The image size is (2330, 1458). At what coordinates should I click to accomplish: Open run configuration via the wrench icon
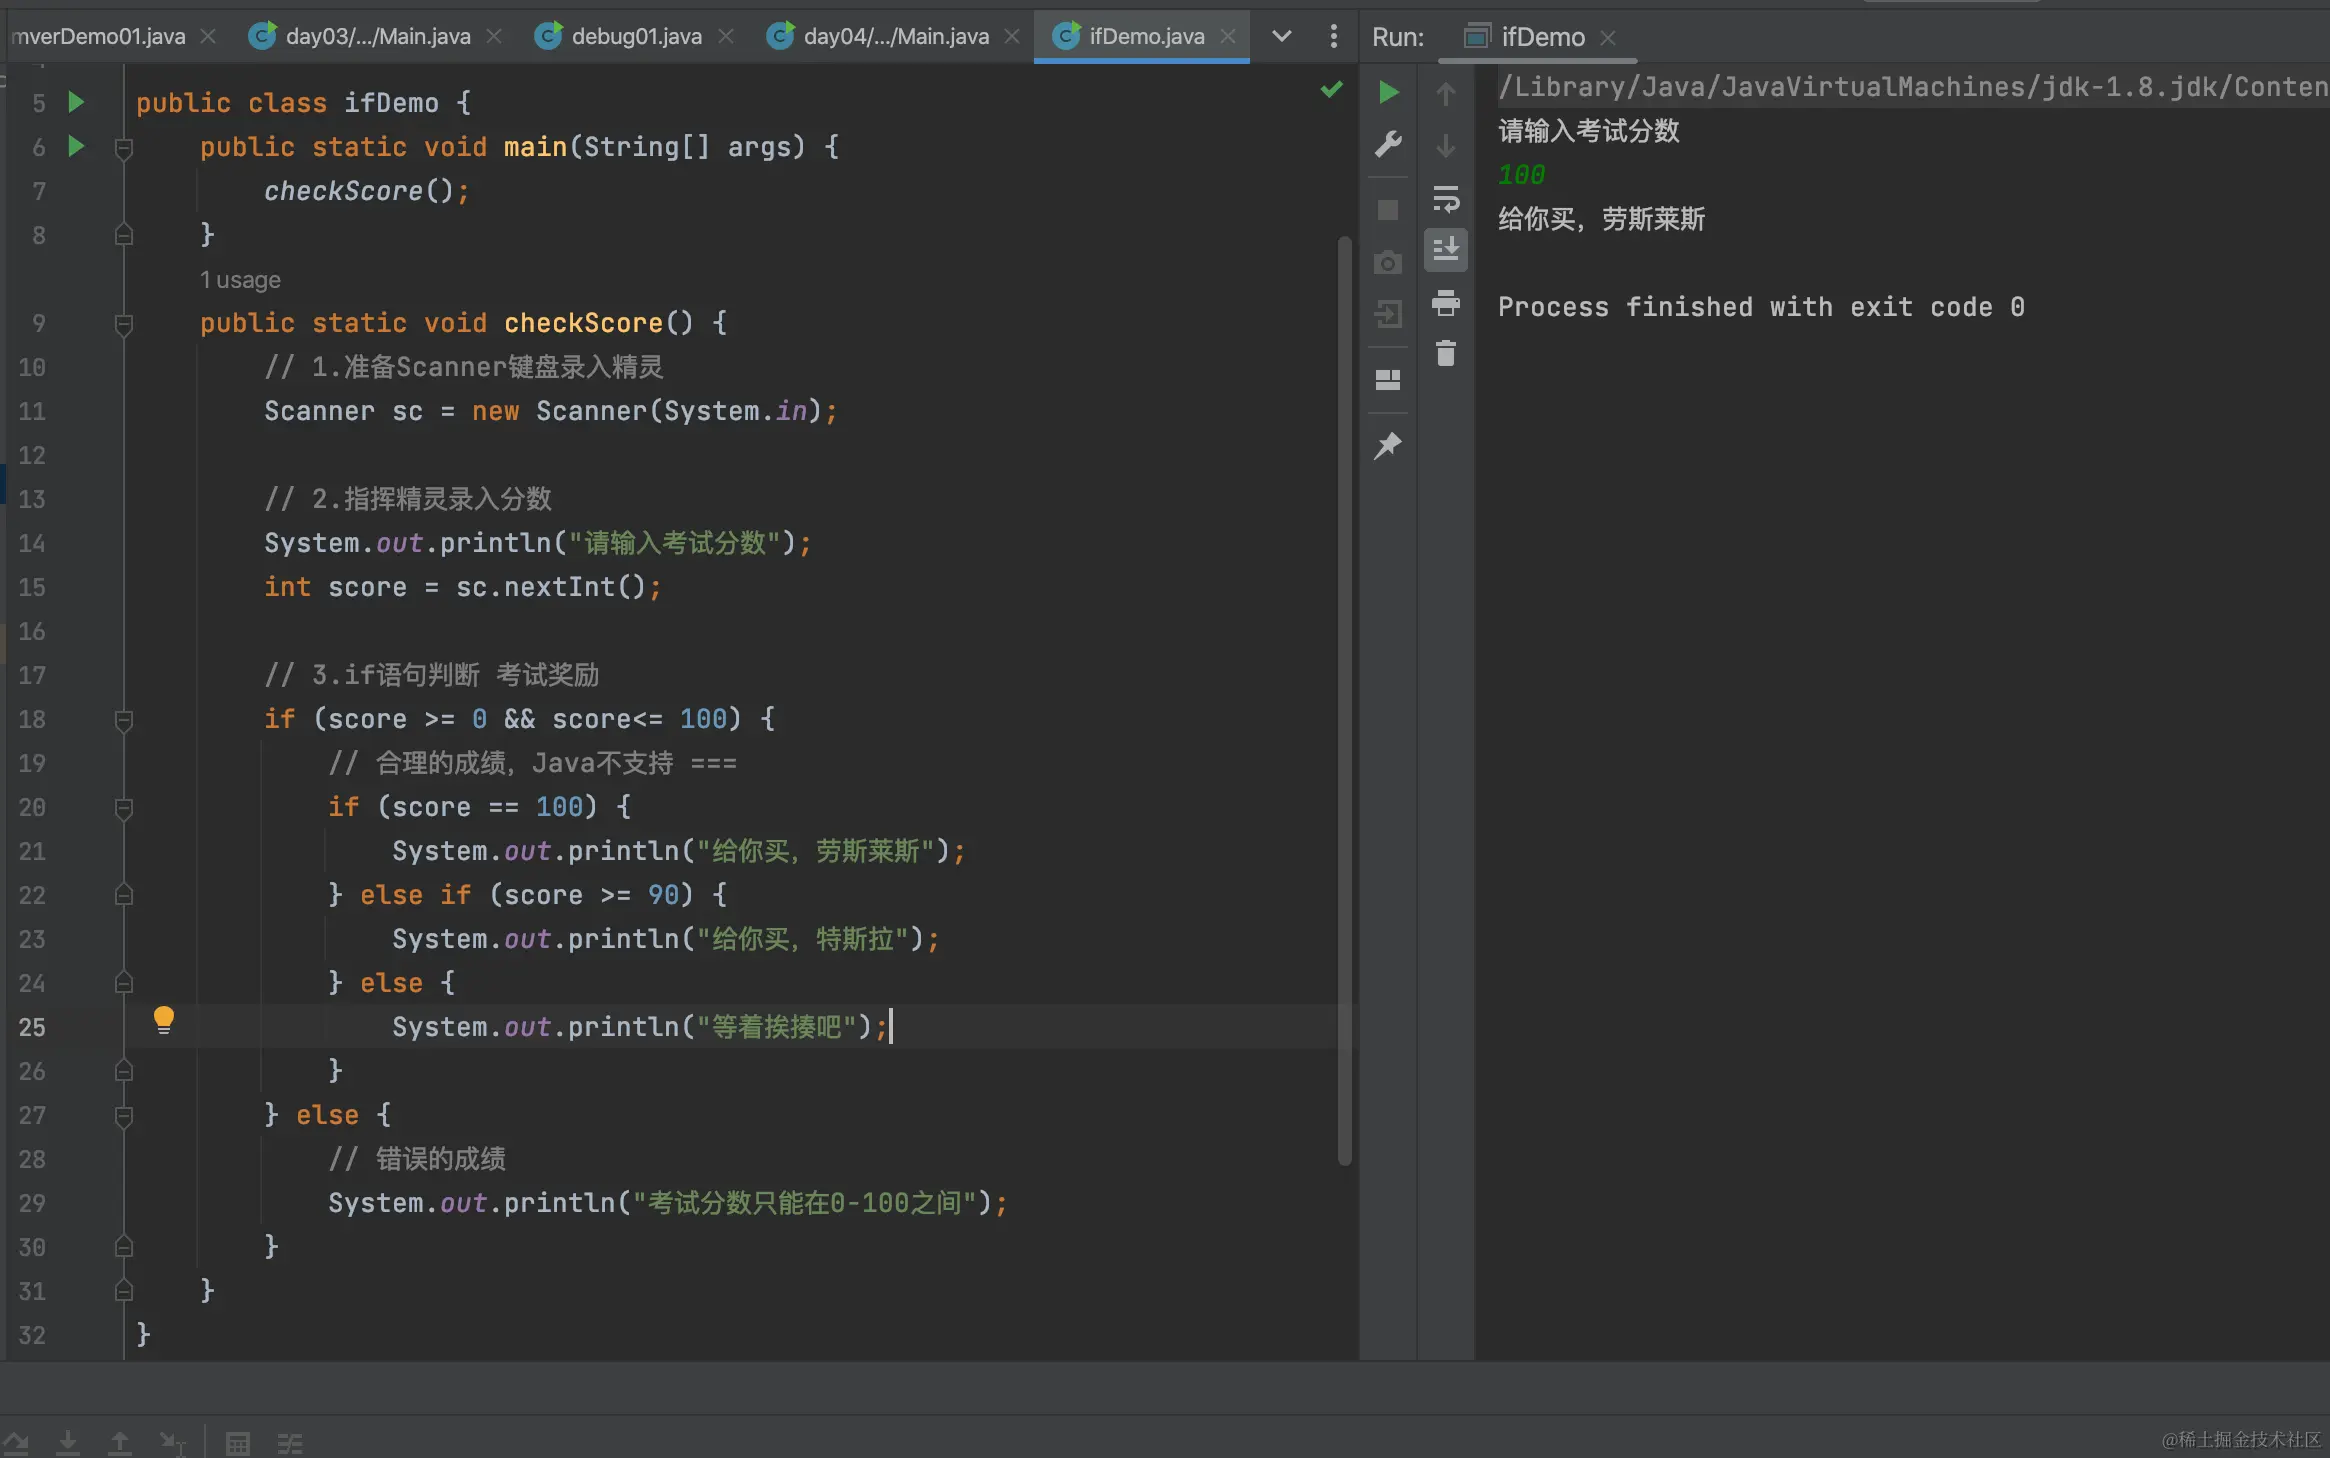[1388, 144]
